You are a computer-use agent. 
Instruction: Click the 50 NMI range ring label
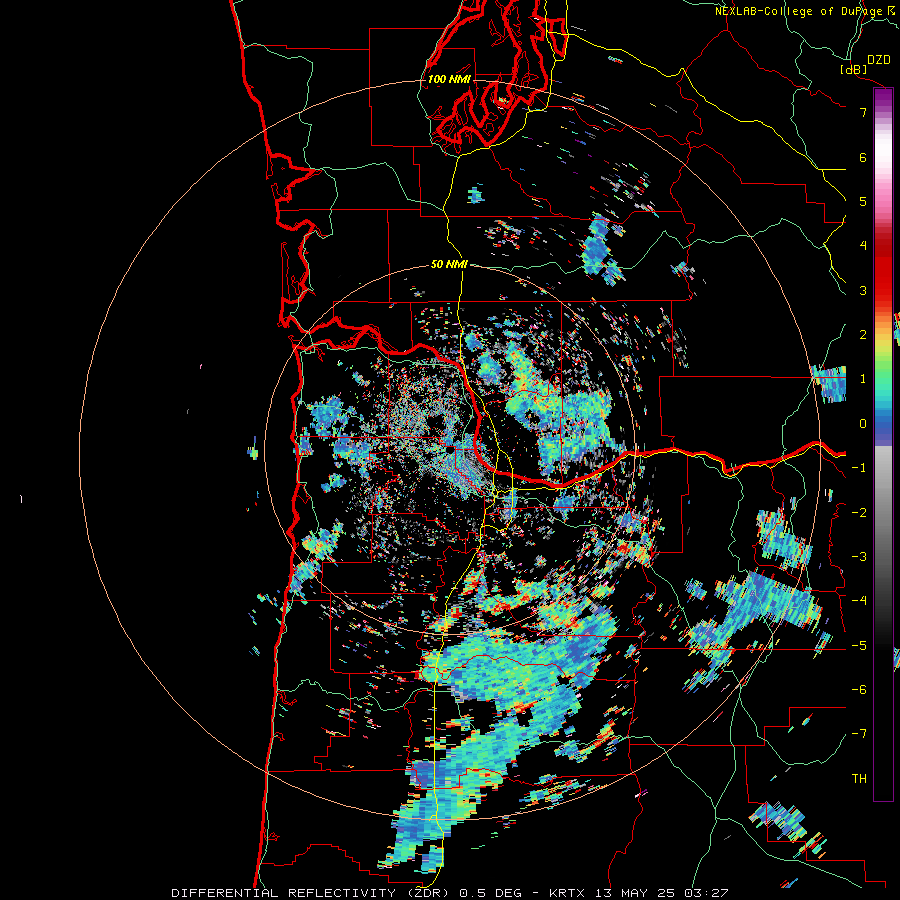pyautogui.click(x=449, y=264)
